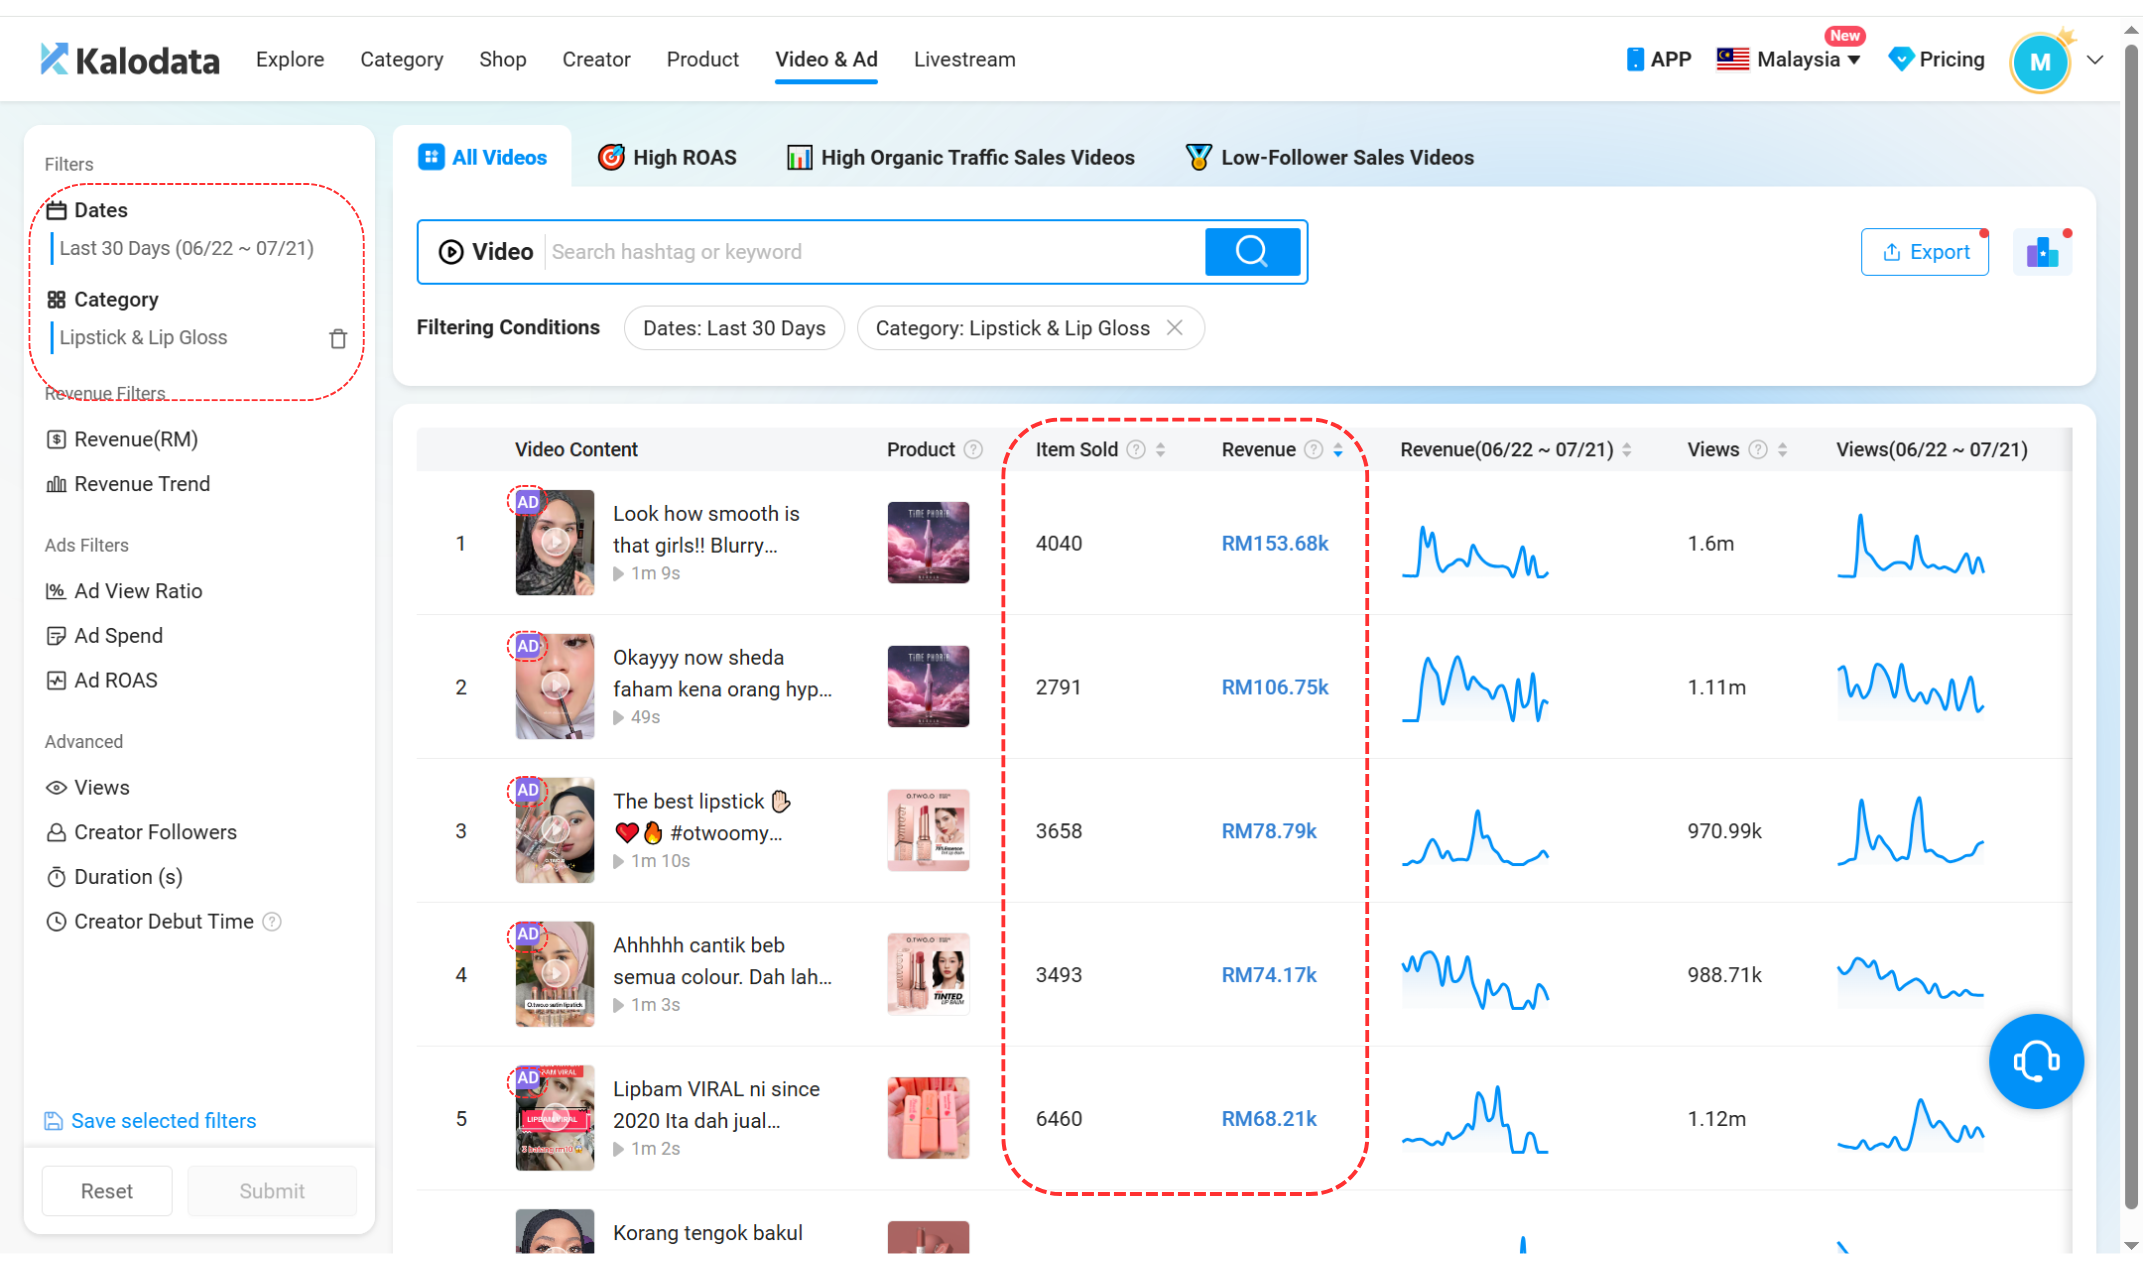This screenshot has height=1261, width=2143.
Task: Click the Ad View Ratio percent icon
Action: point(56,591)
